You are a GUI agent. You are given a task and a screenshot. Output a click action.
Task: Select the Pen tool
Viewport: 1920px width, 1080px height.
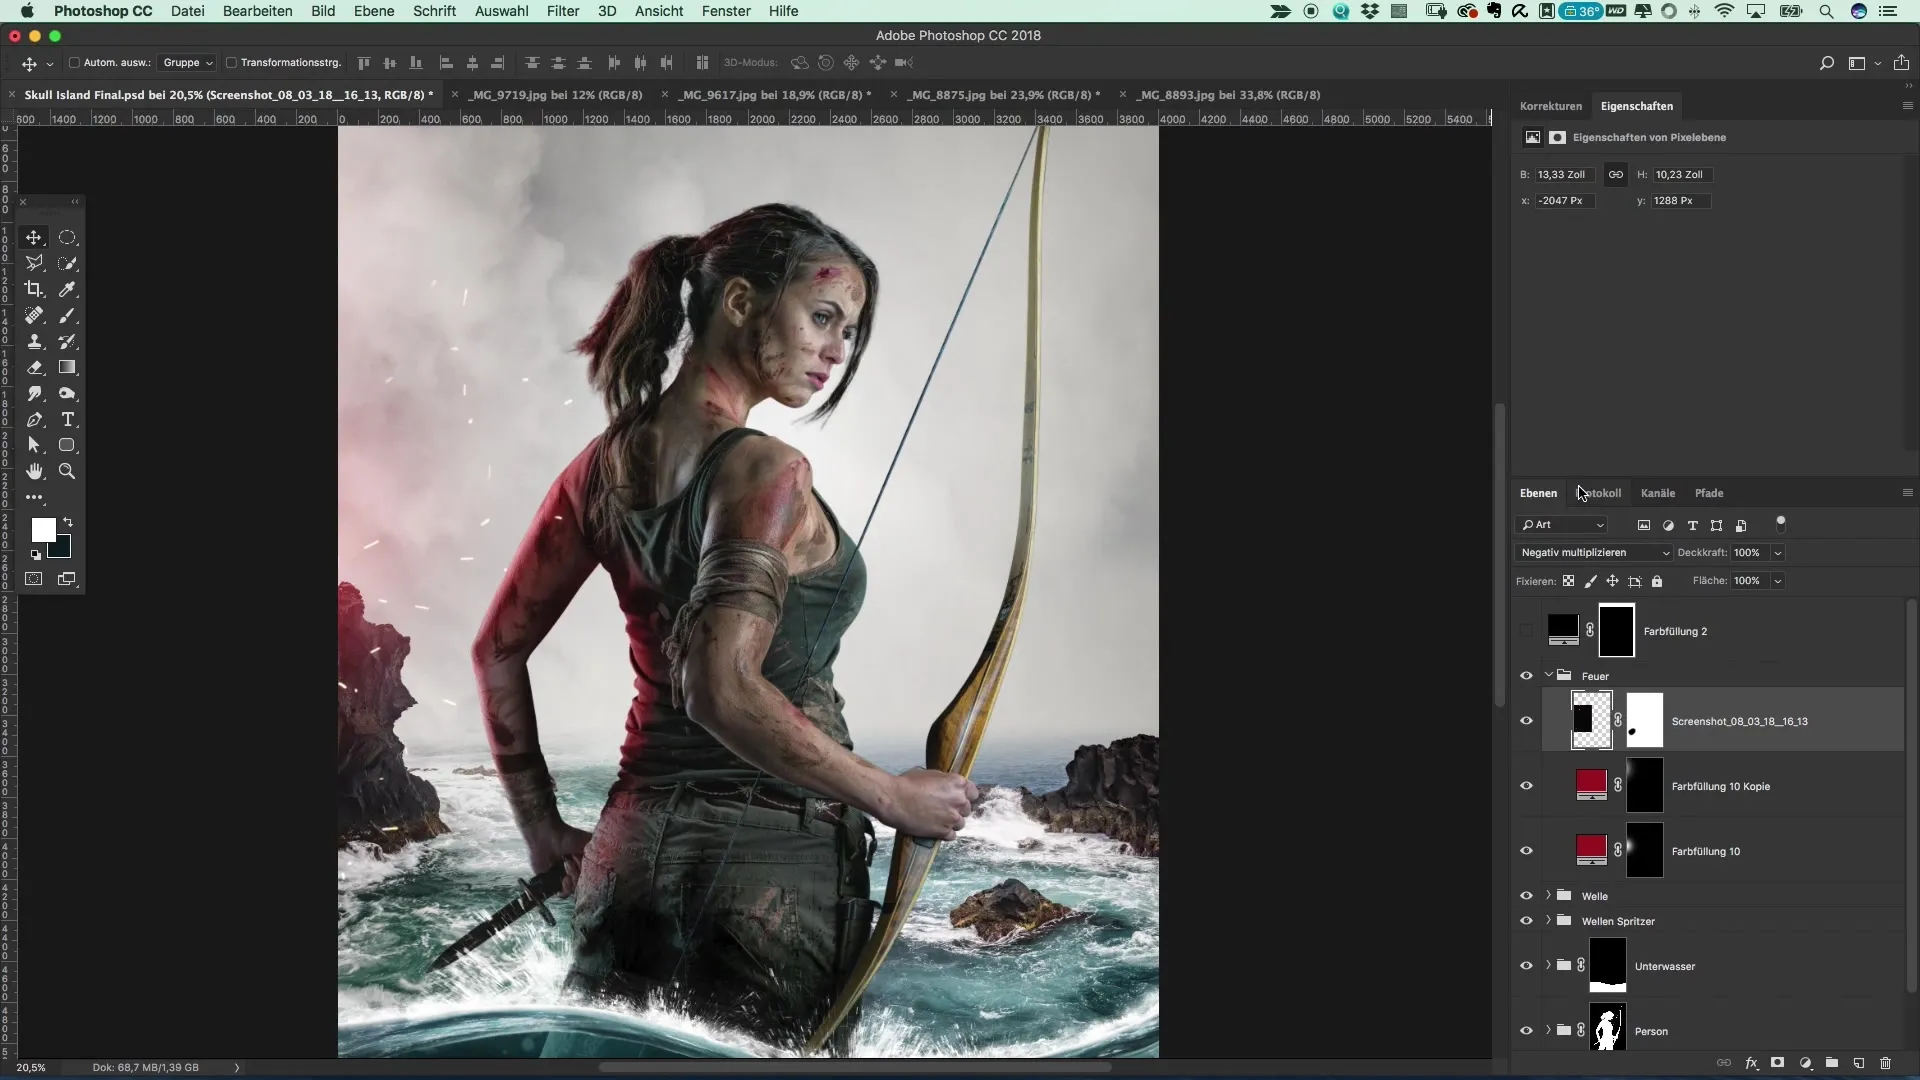click(34, 419)
